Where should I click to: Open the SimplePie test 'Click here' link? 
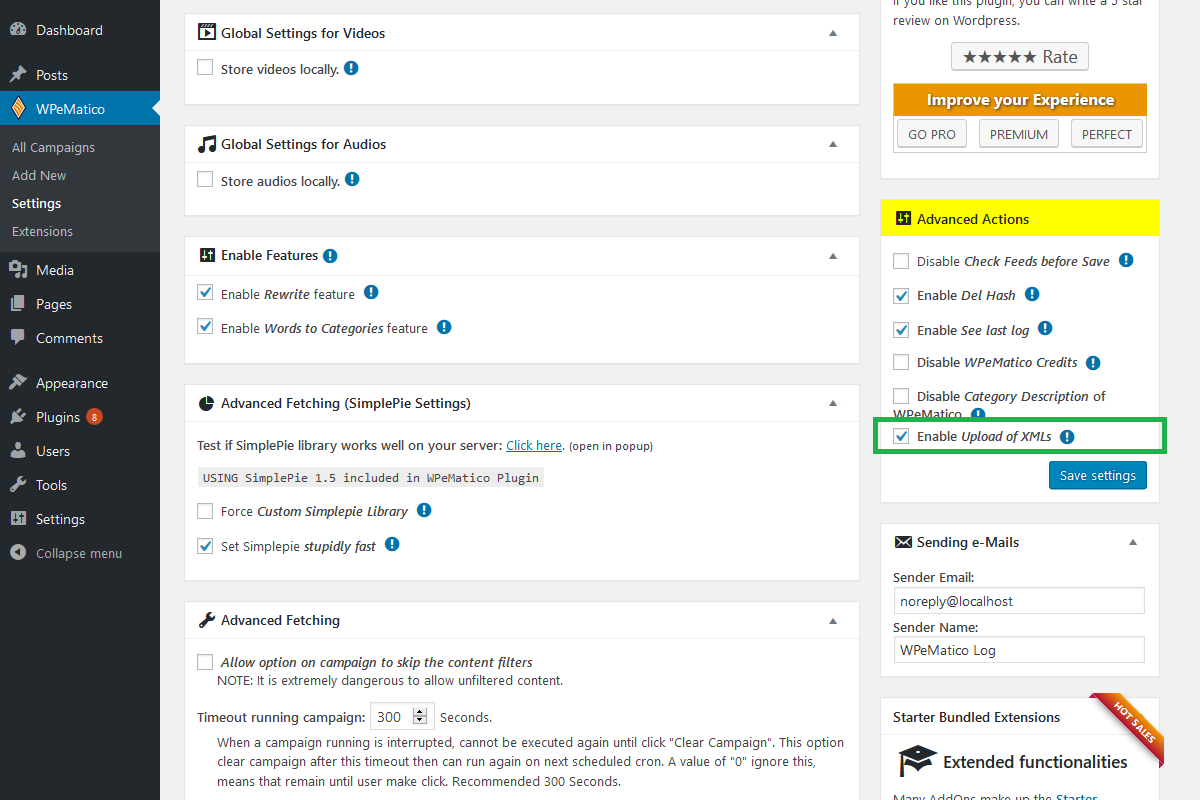point(534,445)
